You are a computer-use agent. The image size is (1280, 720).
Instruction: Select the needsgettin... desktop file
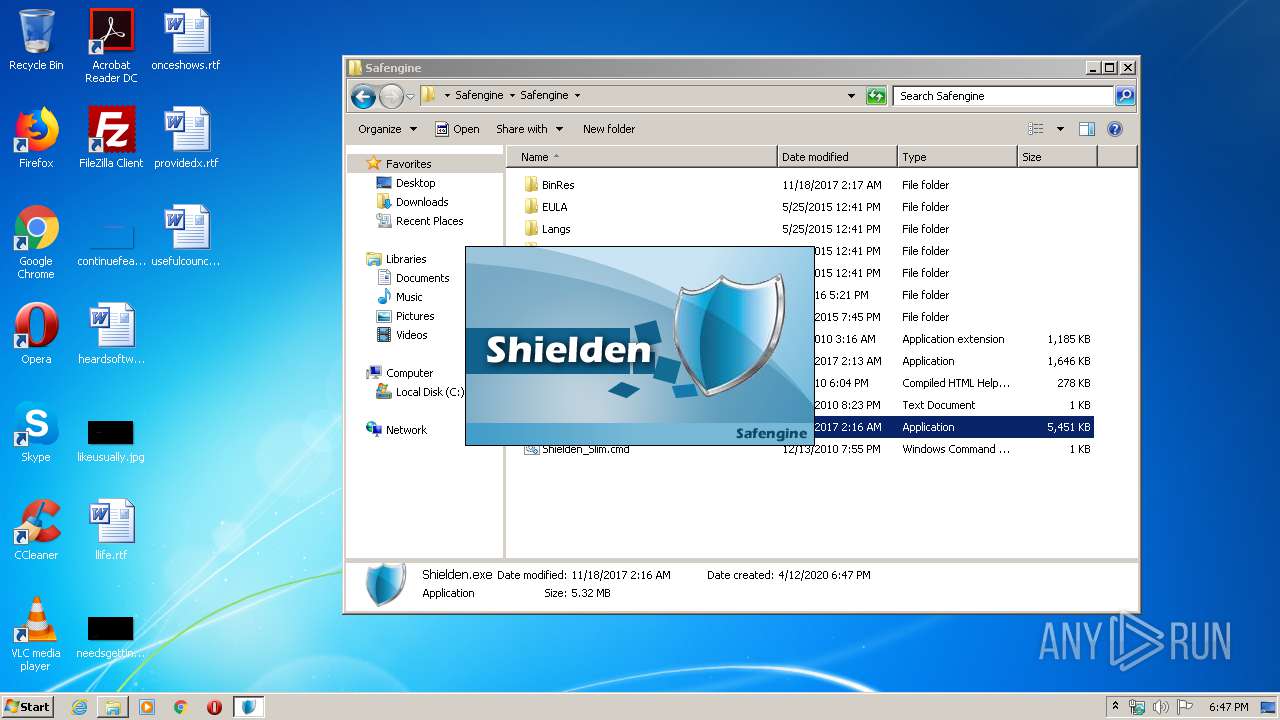tap(111, 636)
